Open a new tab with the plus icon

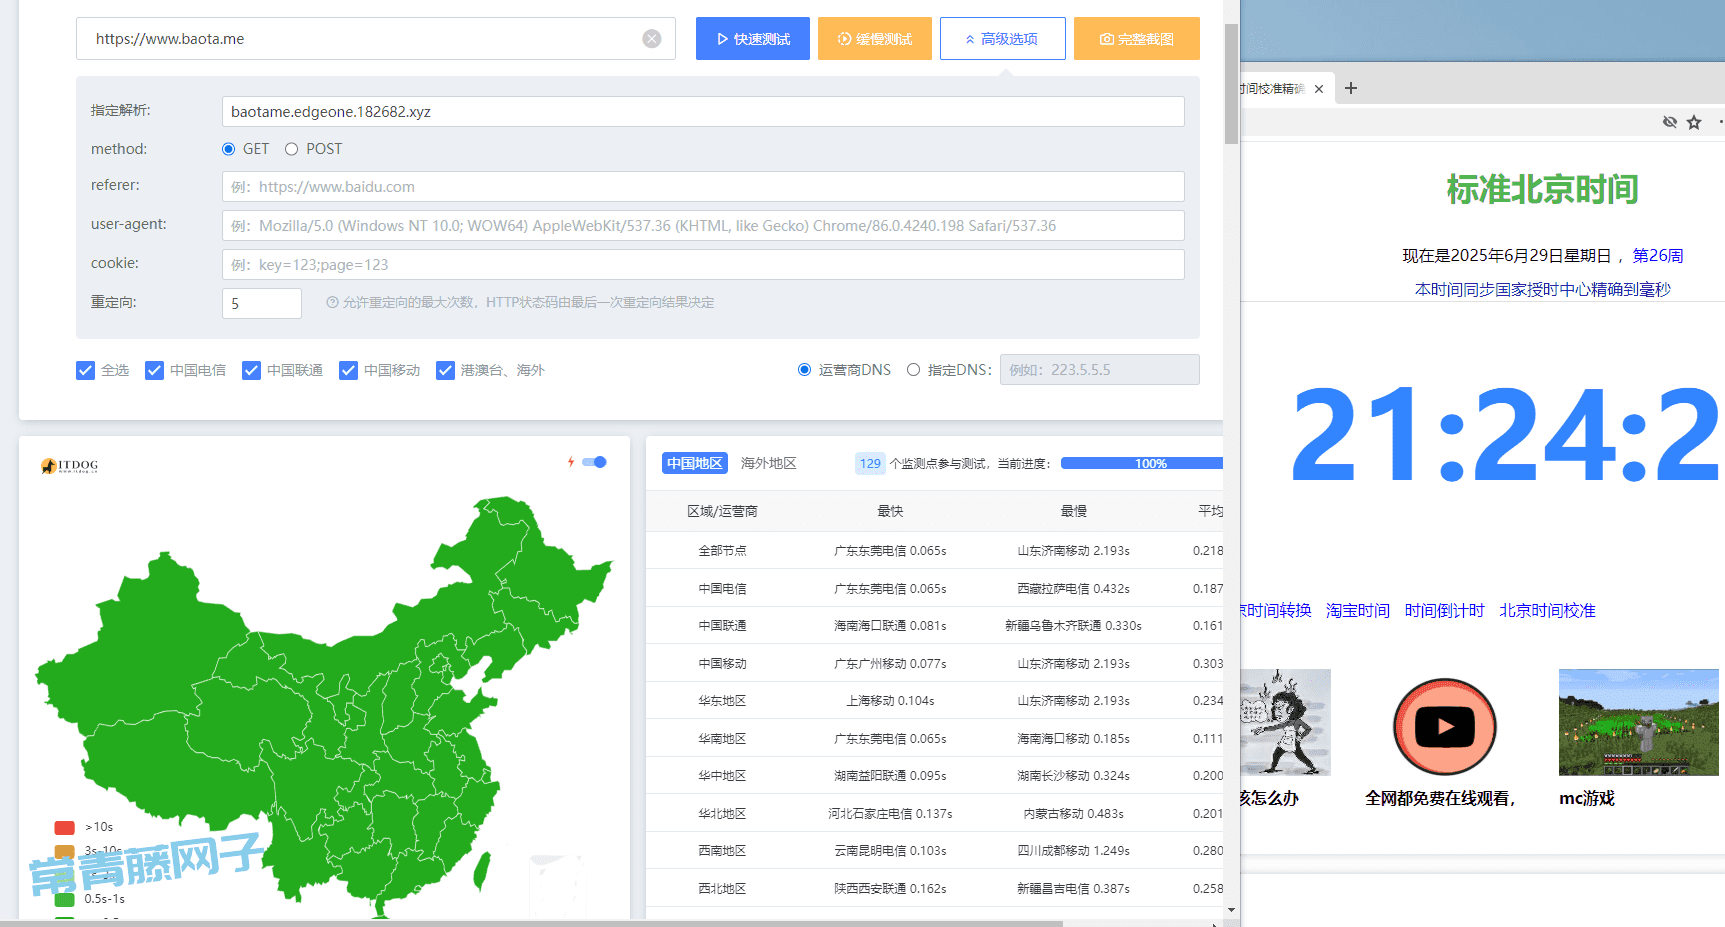1351,88
